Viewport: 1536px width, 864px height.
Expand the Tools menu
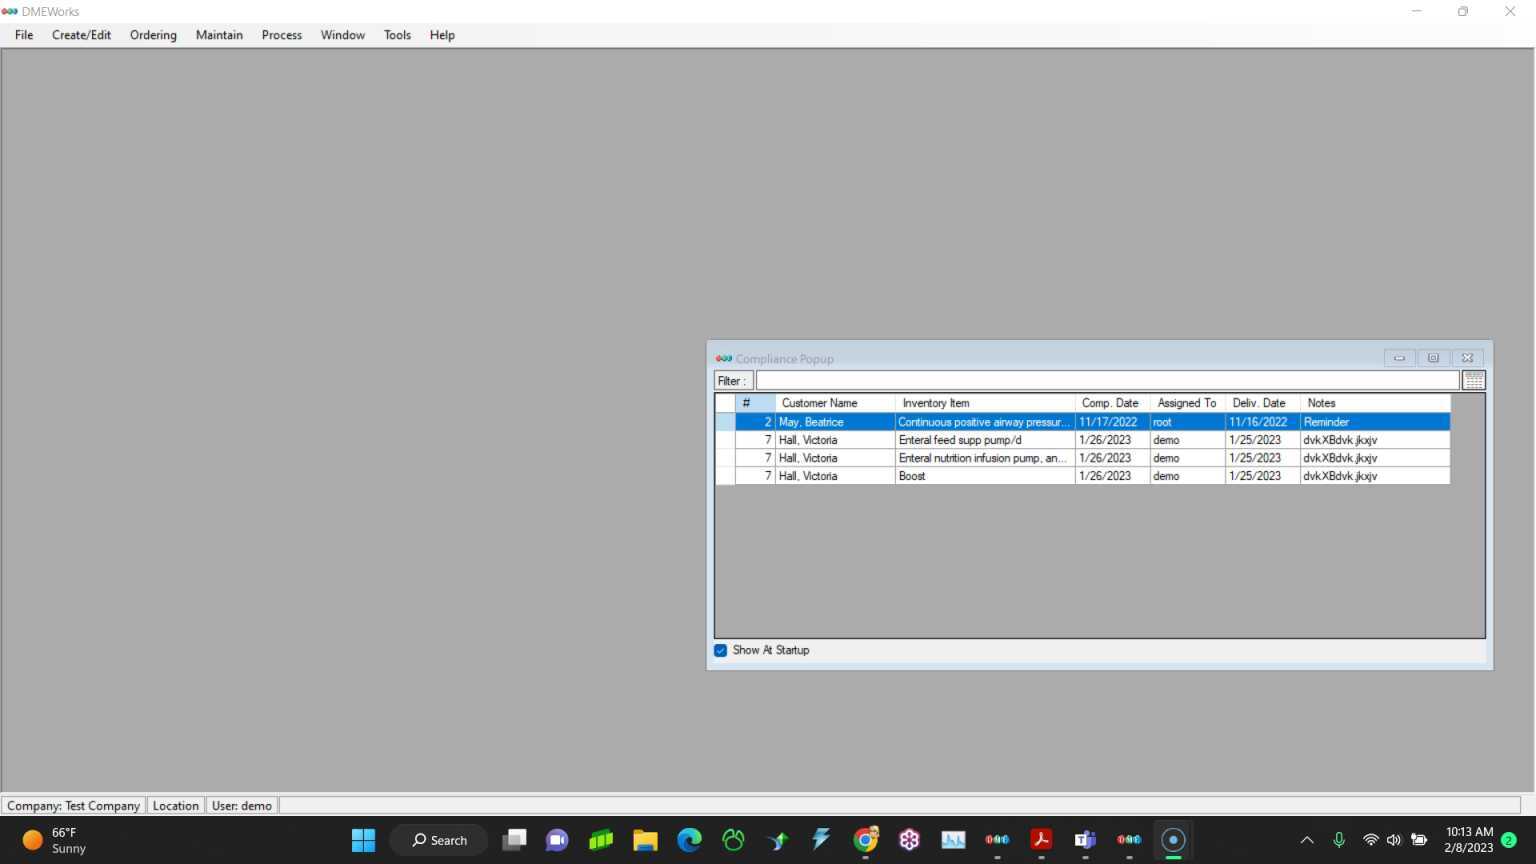click(397, 35)
